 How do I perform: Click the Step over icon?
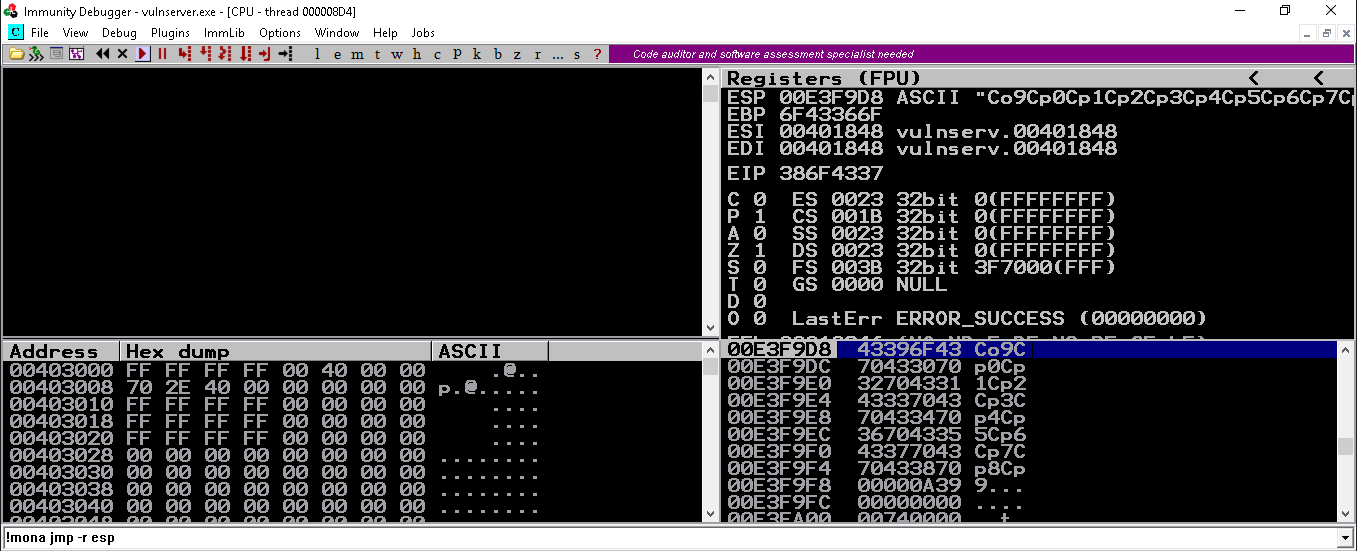coord(205,54)
